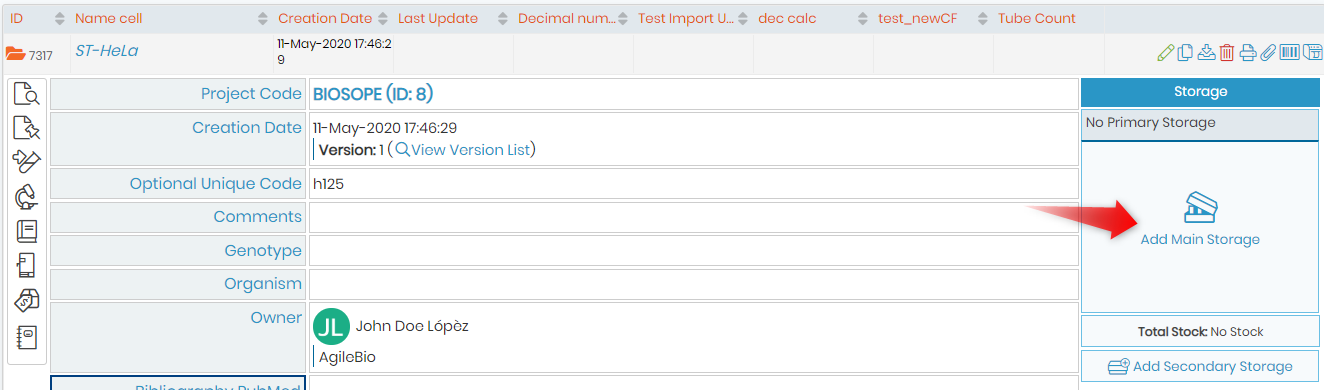
Task: Click the duplicate record icon
Action: pos(1185,53)
